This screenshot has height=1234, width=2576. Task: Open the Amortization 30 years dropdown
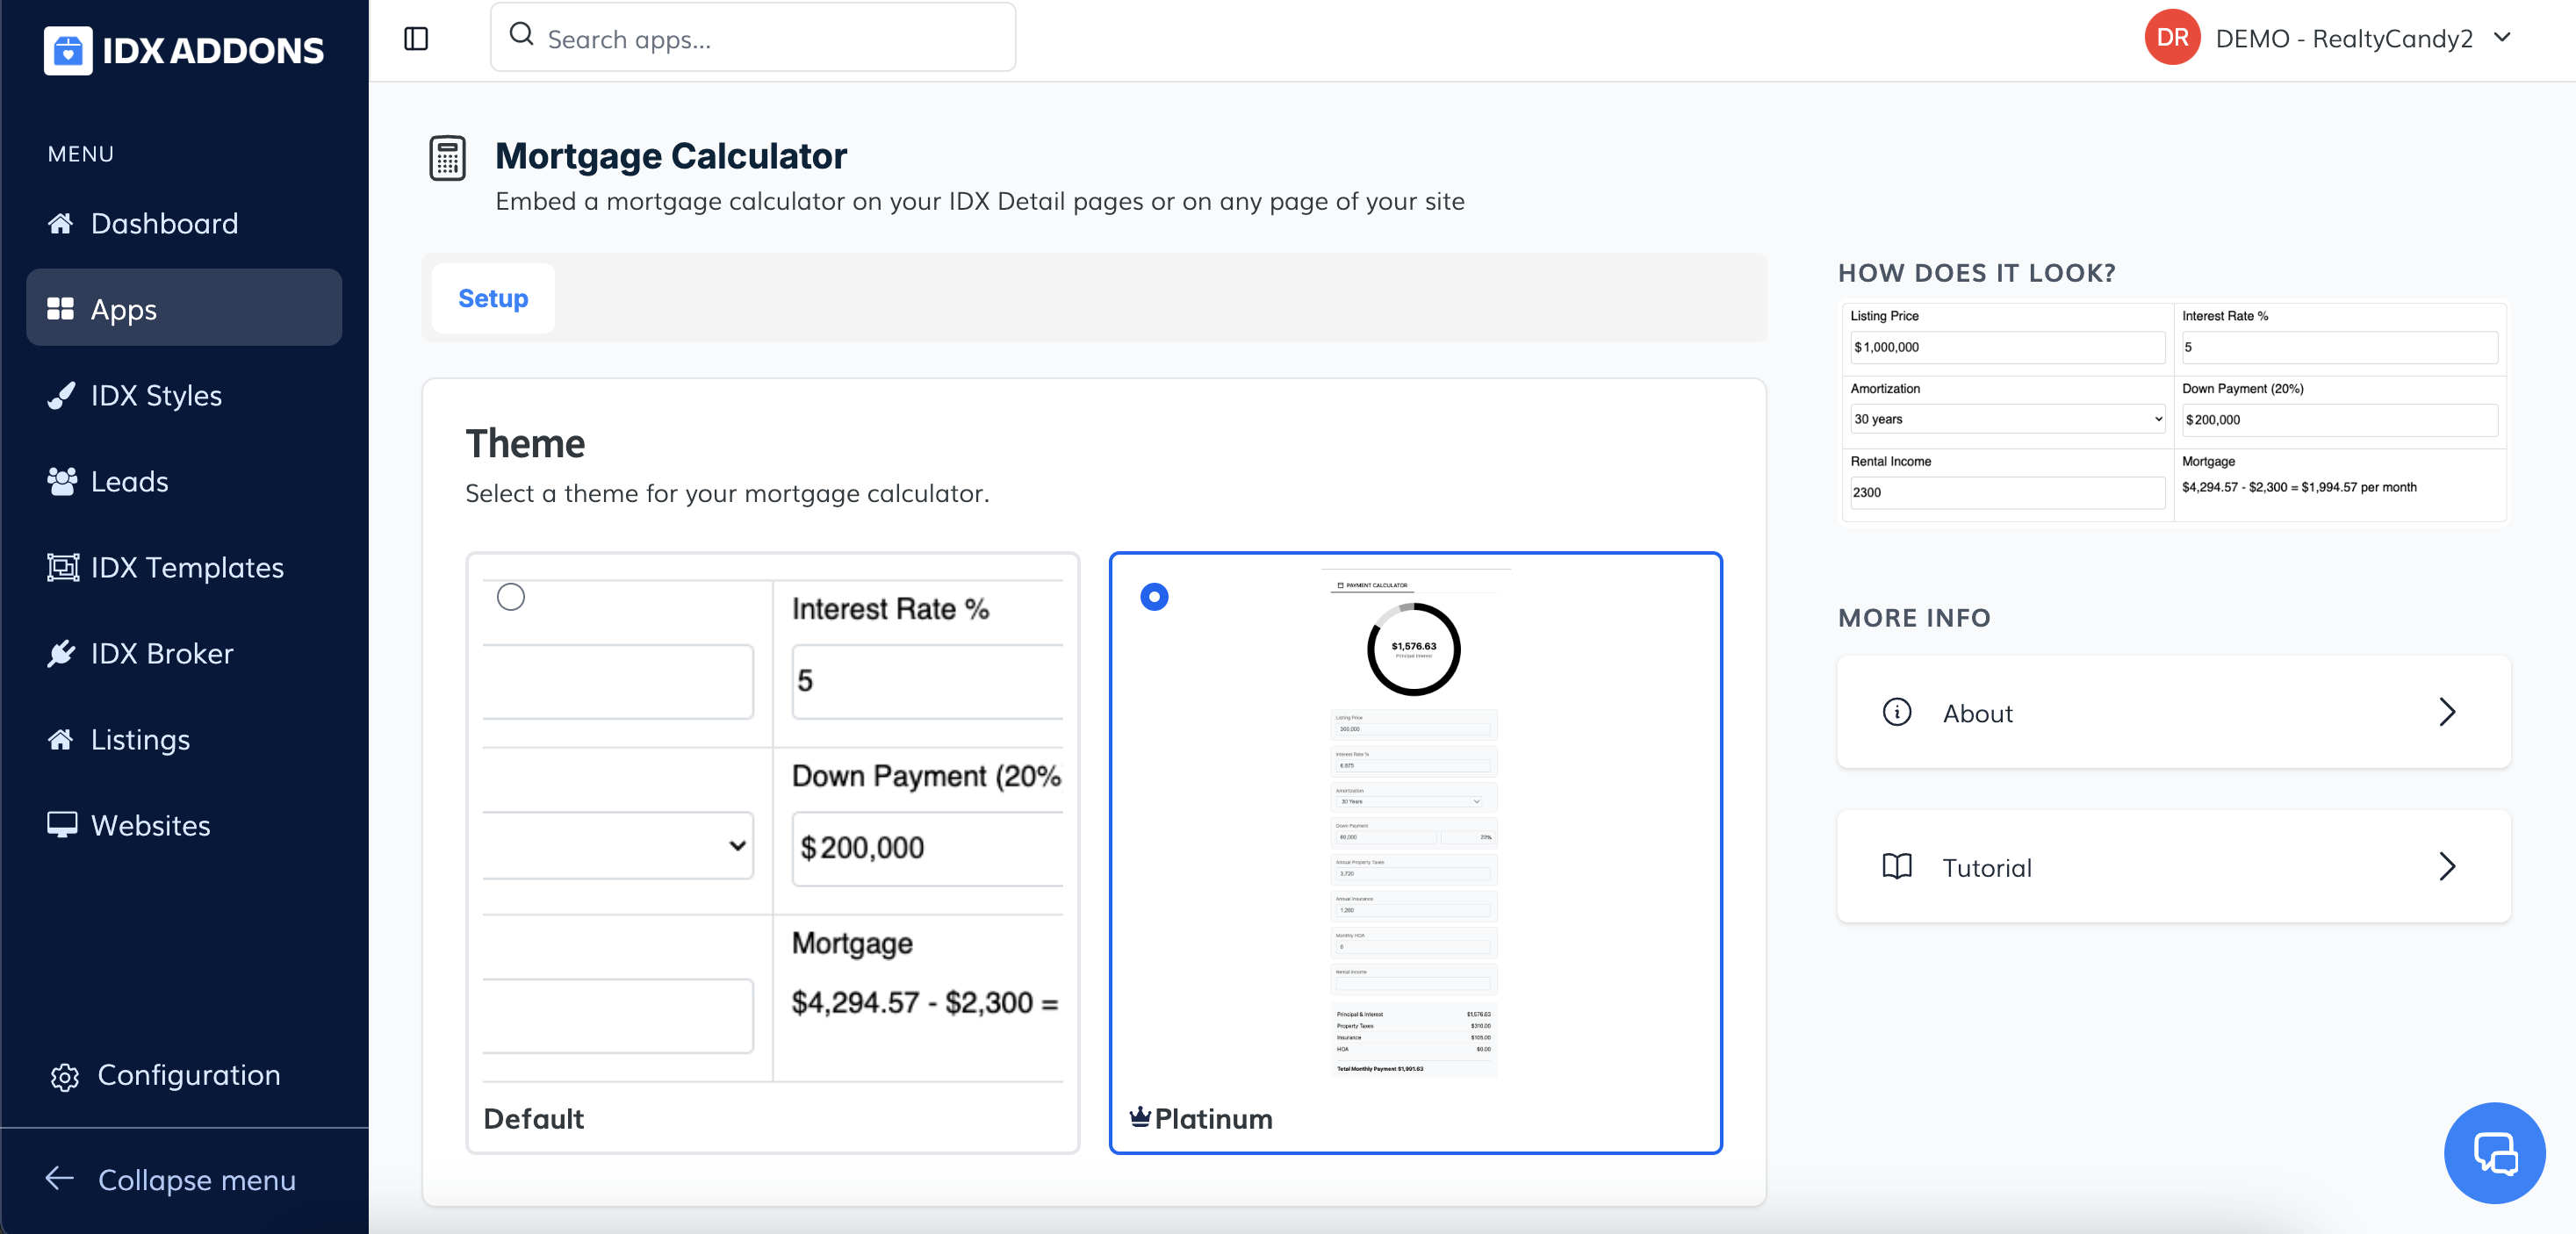click(x=2006, y=419)
